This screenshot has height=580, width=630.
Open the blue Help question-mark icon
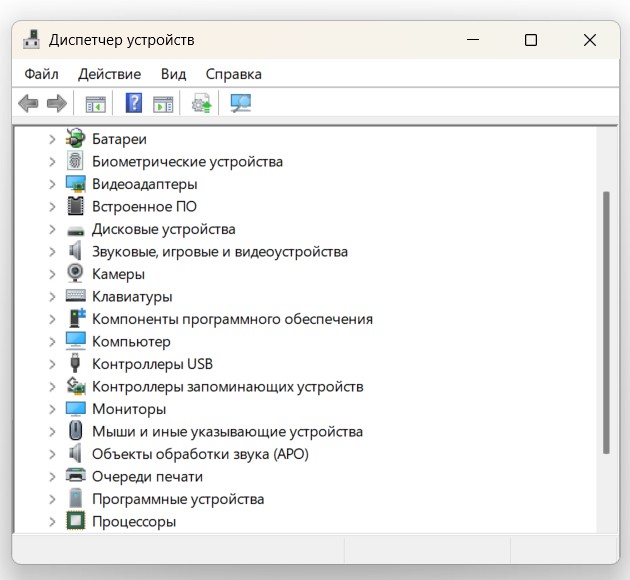134,103
